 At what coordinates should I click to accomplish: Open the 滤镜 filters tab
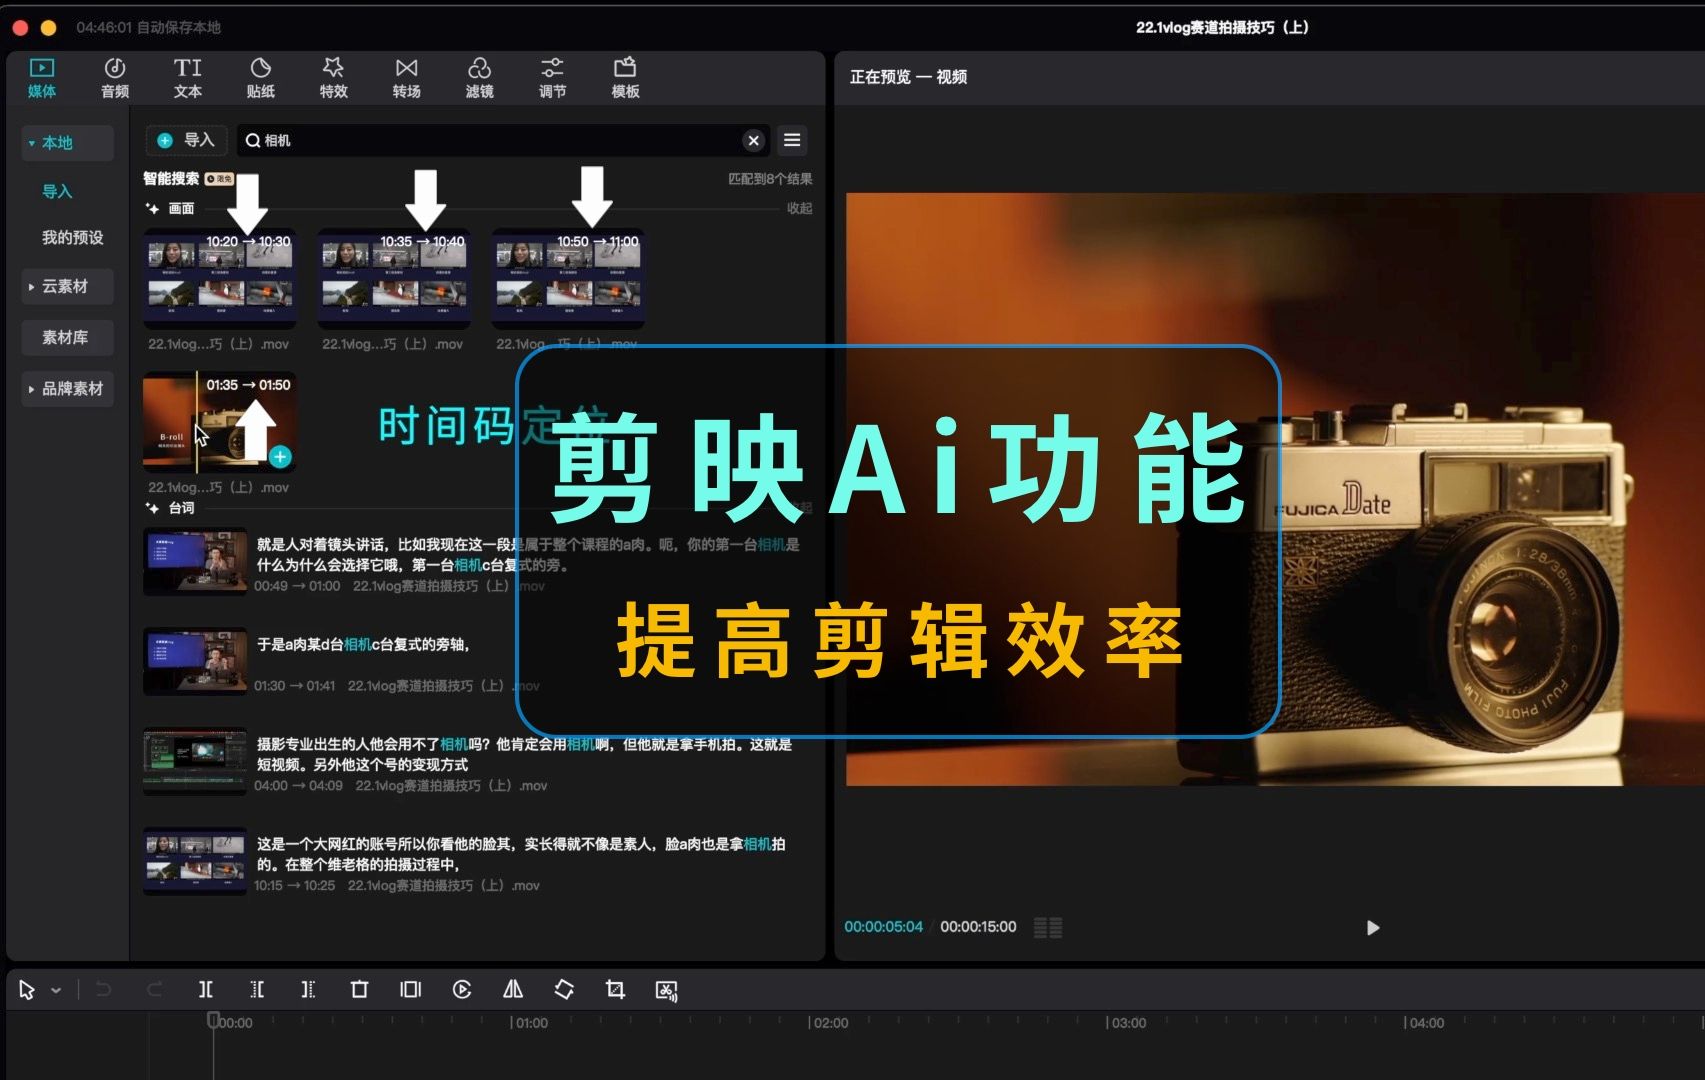click(x=479, y=78)
